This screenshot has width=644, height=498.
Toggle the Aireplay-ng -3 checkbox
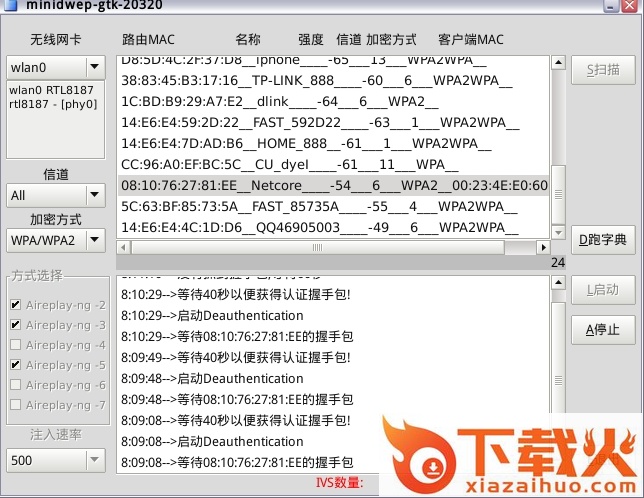coord(16,325)
